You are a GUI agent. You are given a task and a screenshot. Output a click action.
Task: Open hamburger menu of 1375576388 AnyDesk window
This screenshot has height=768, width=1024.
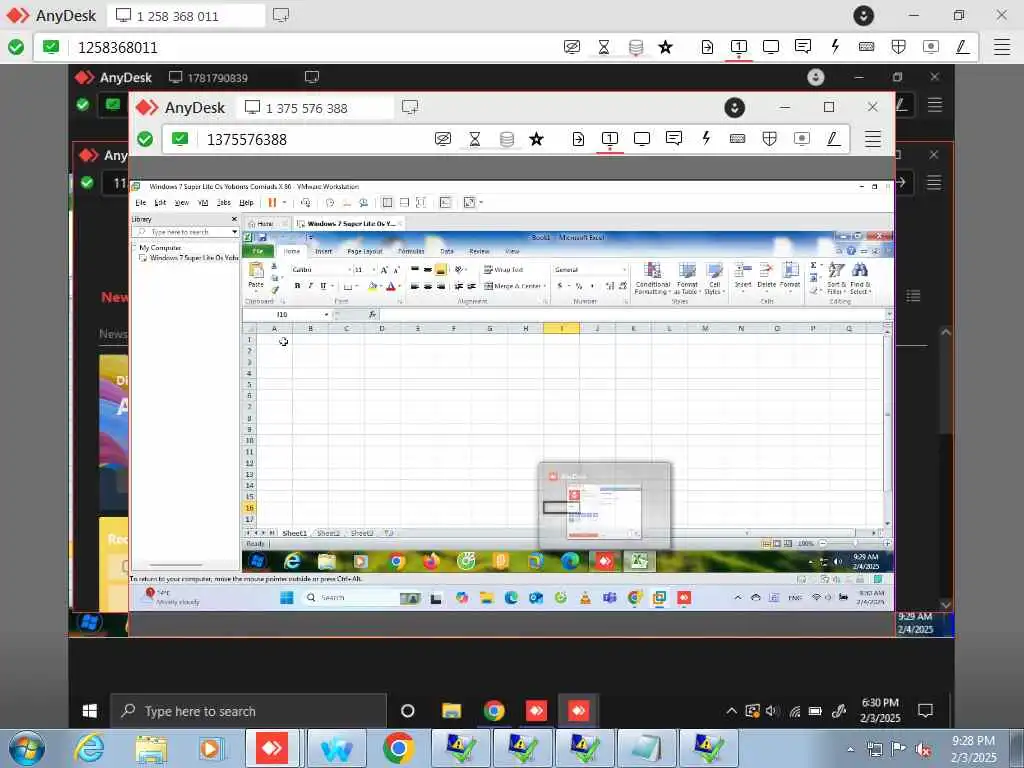click(x=873, y=139)
